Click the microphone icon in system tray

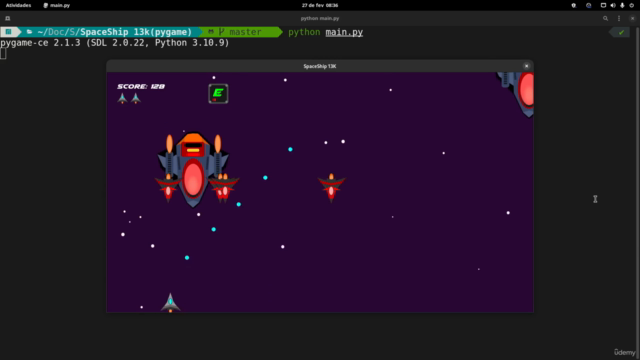(x=622, y=5)
